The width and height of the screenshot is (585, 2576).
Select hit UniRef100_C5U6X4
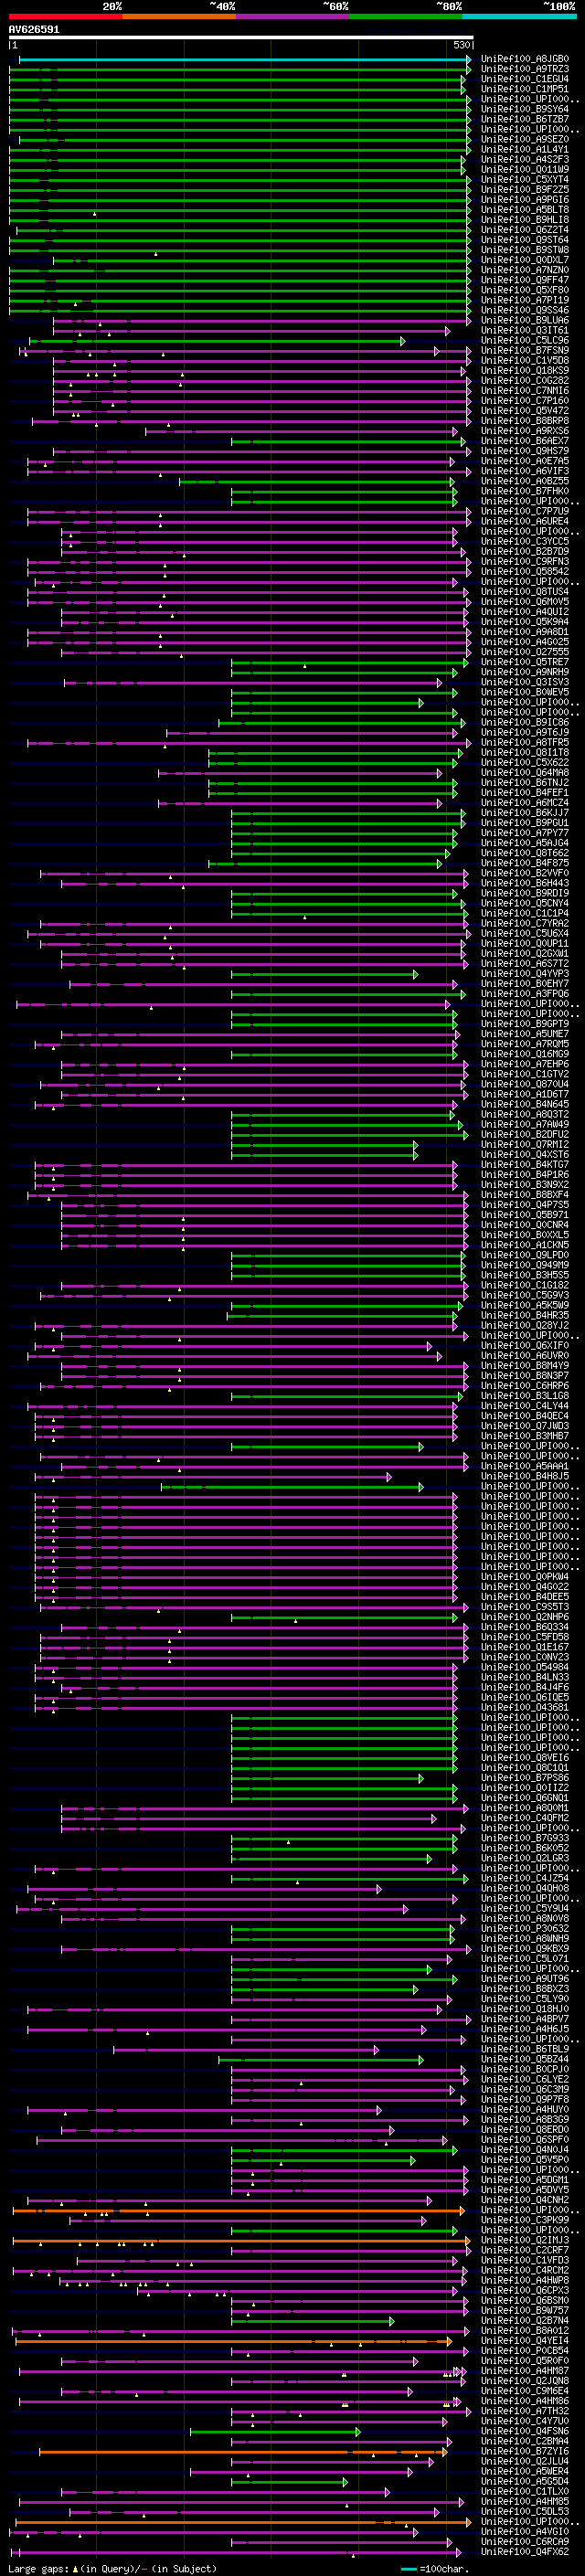[x=525, y=934]
